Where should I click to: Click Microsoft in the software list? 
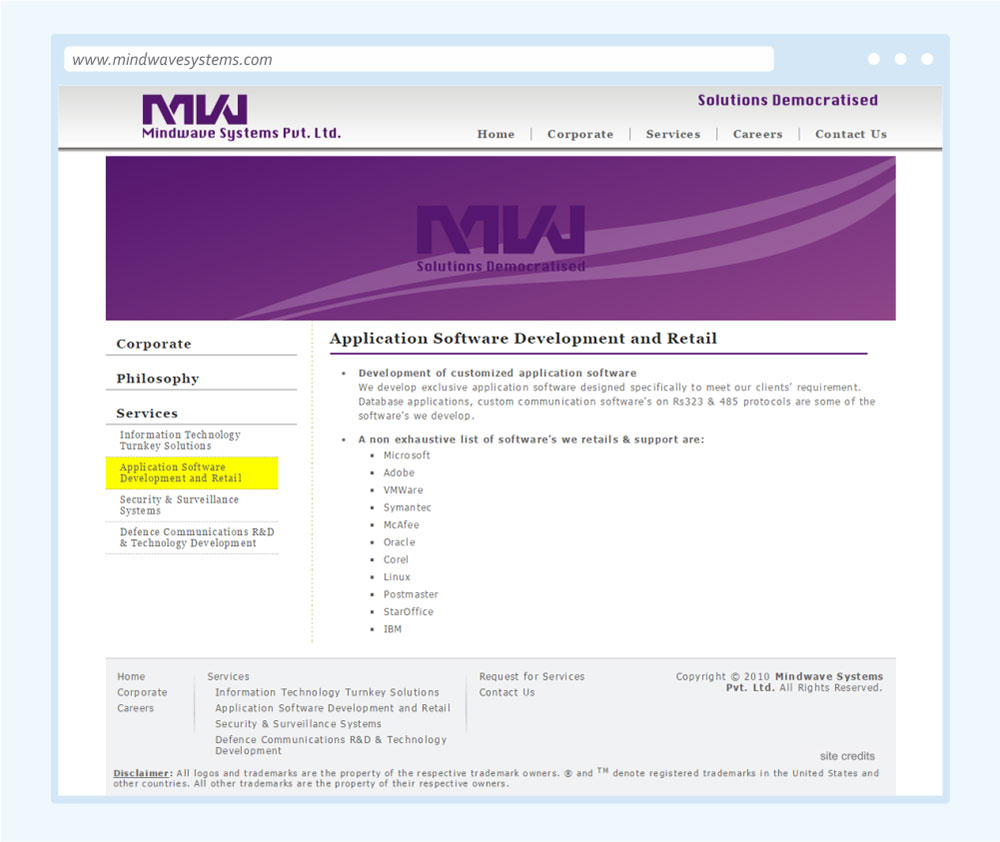coord(406,455)
